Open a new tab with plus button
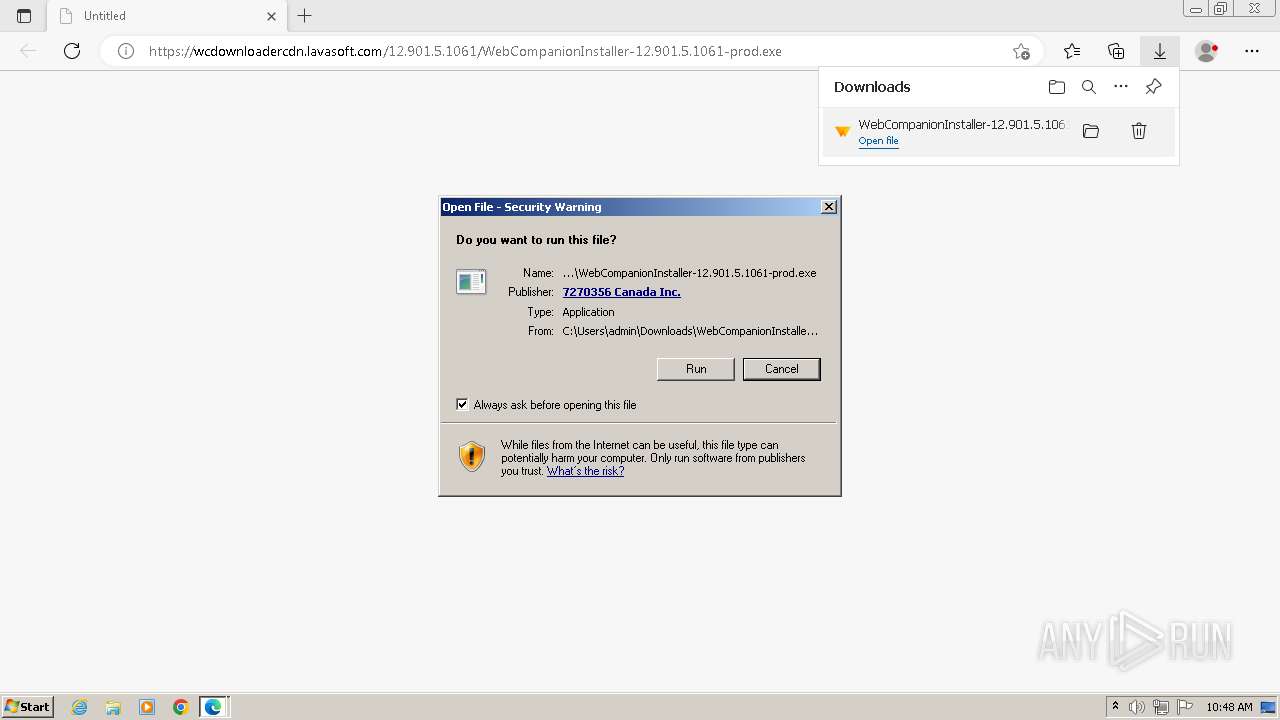 click(x=305, y=16)
